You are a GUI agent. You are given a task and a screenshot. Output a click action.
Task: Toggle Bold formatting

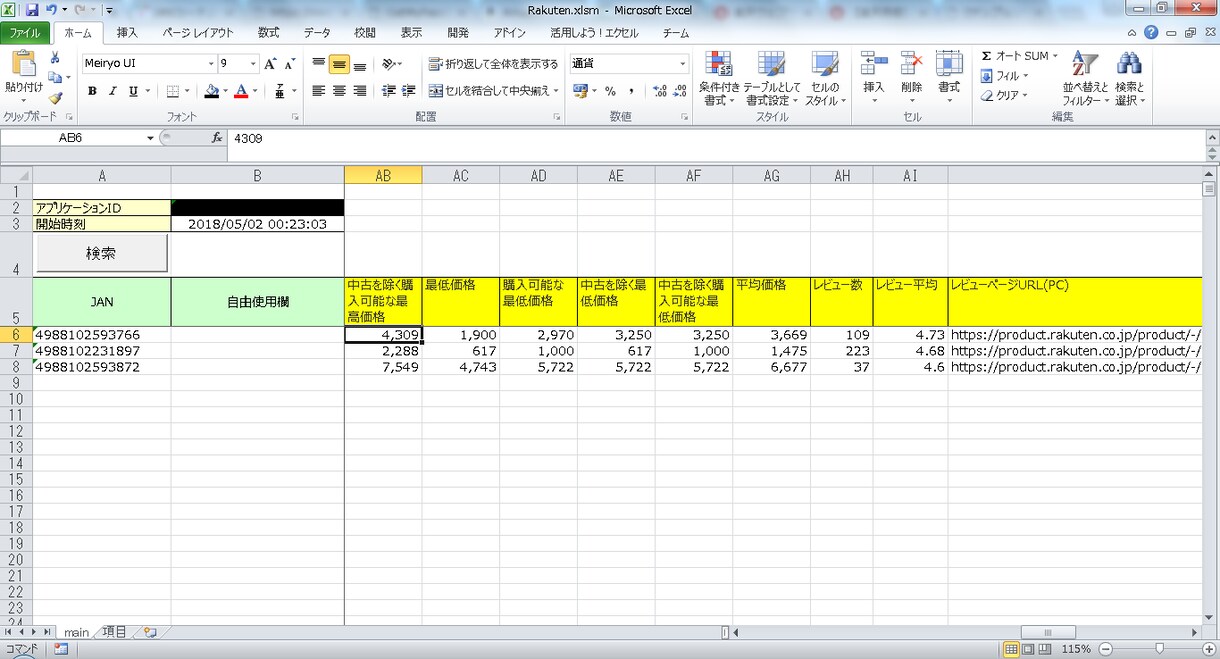tap(92, 91)
